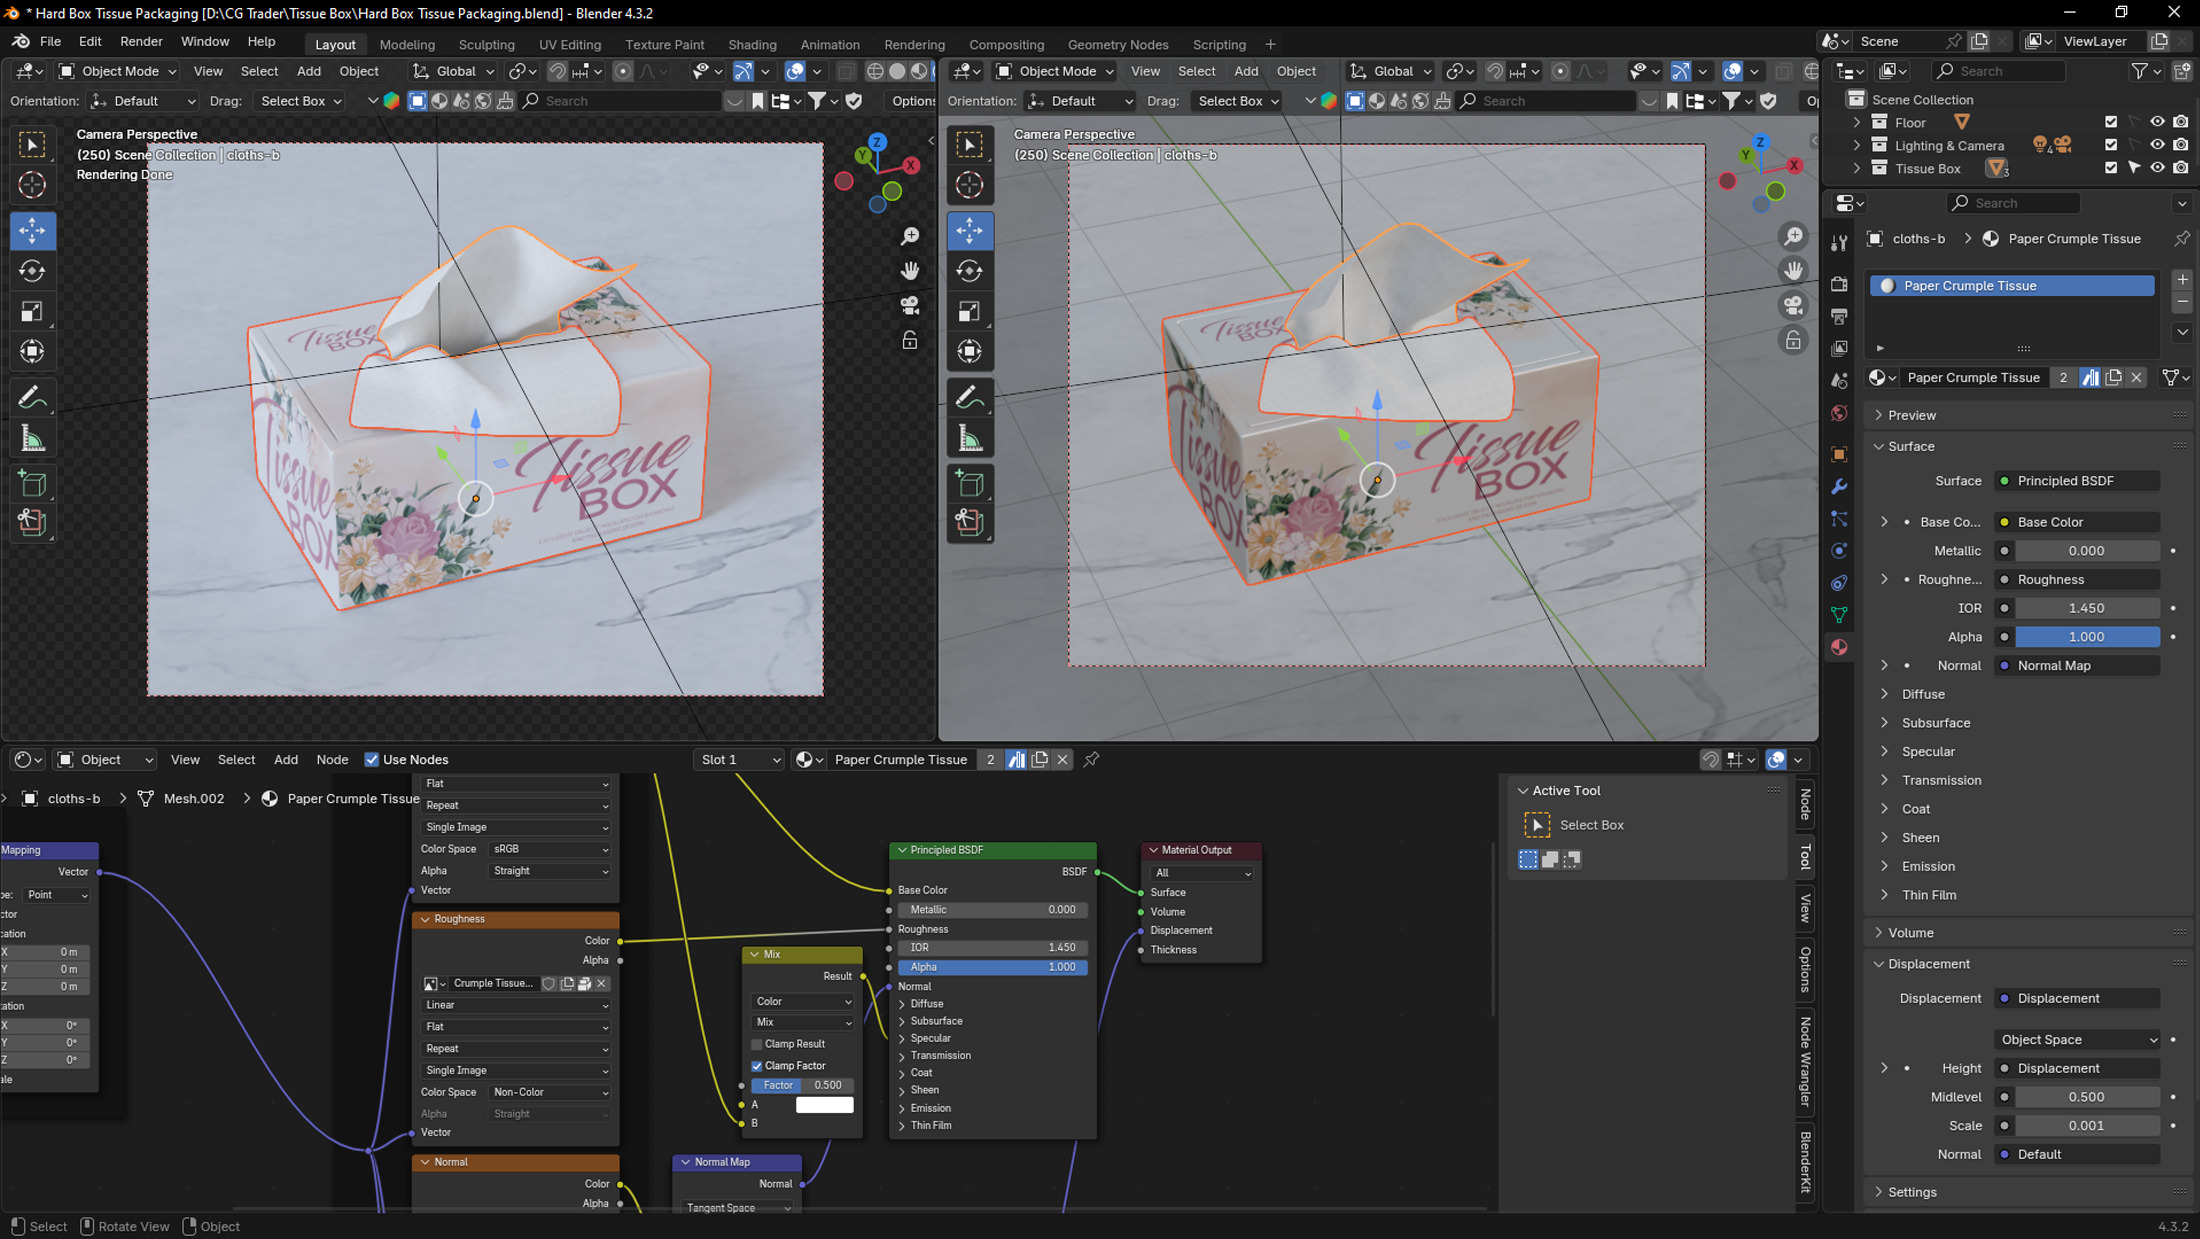Exclude Tissue Box collection from view layer
The width and height of the screenshot is (2200, 1239).
(2111, 168)
